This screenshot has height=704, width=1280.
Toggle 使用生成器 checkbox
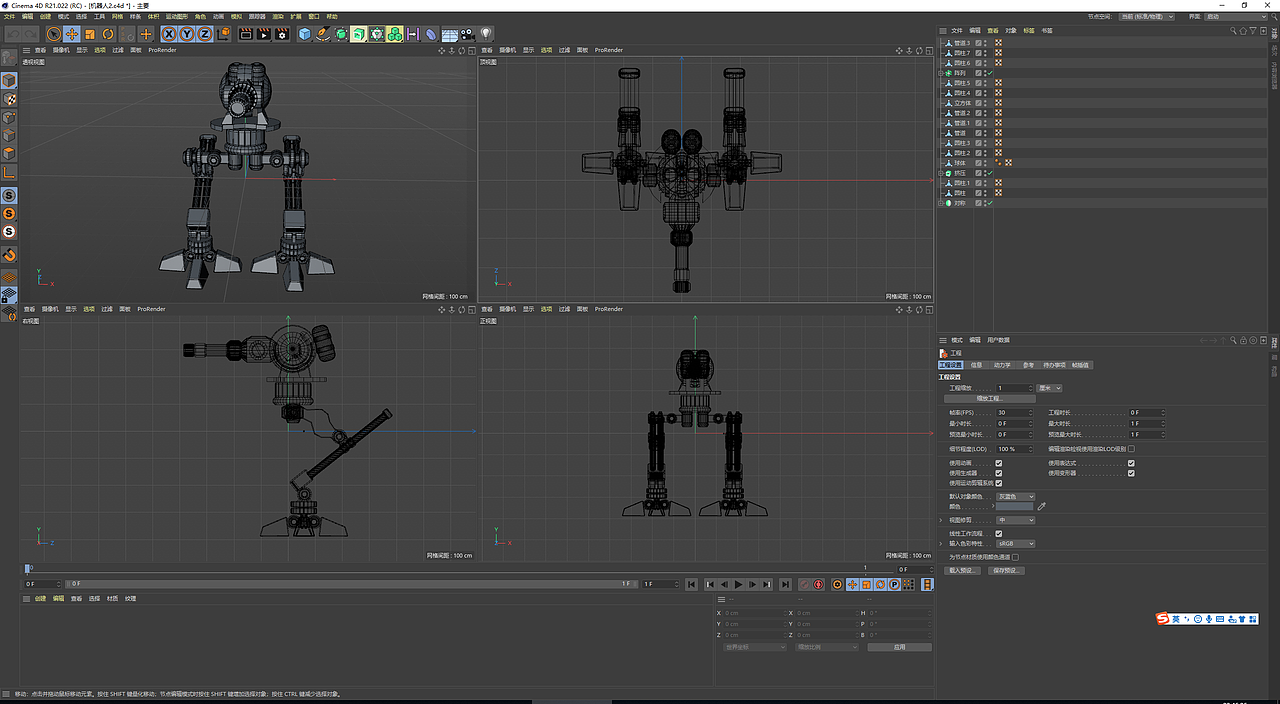click(x=999, y=473)
